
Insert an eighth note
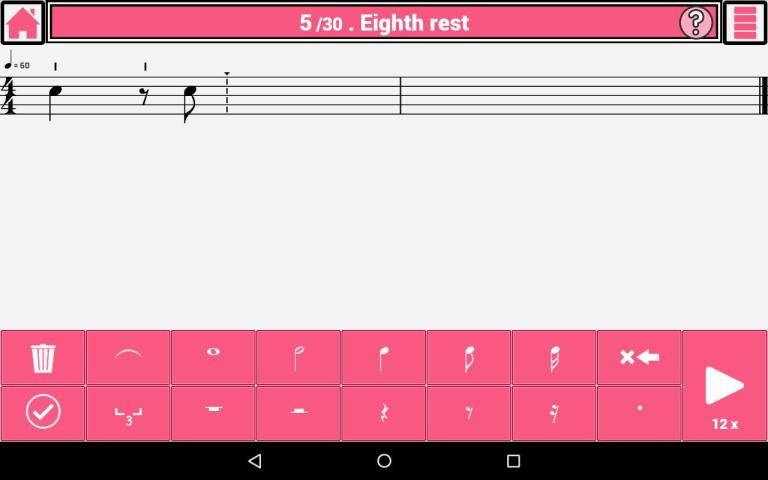click(469, 358)
